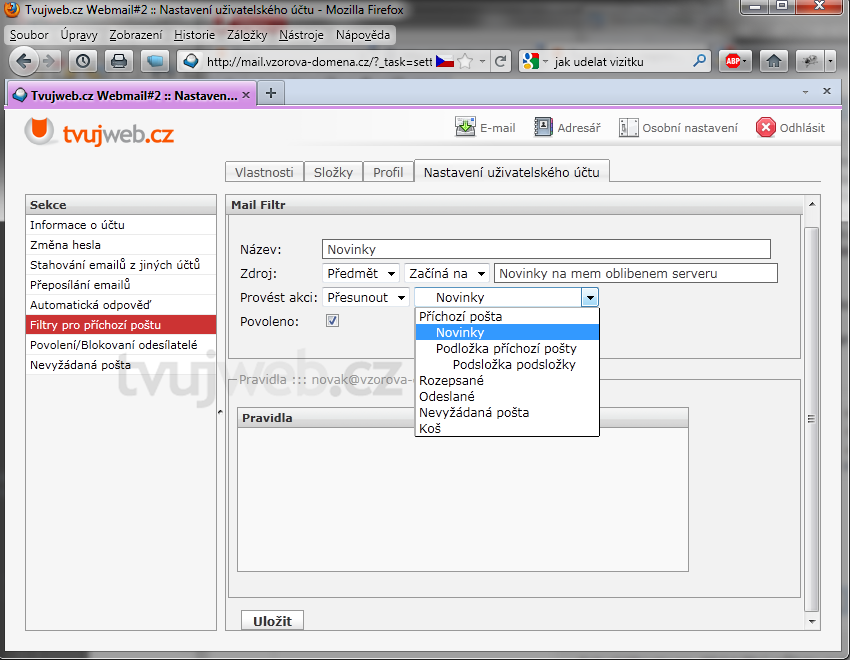Click the print icon in toolbar
This screenshot has height=660, width=850.
pyautogui.click(x=118, y=61)
